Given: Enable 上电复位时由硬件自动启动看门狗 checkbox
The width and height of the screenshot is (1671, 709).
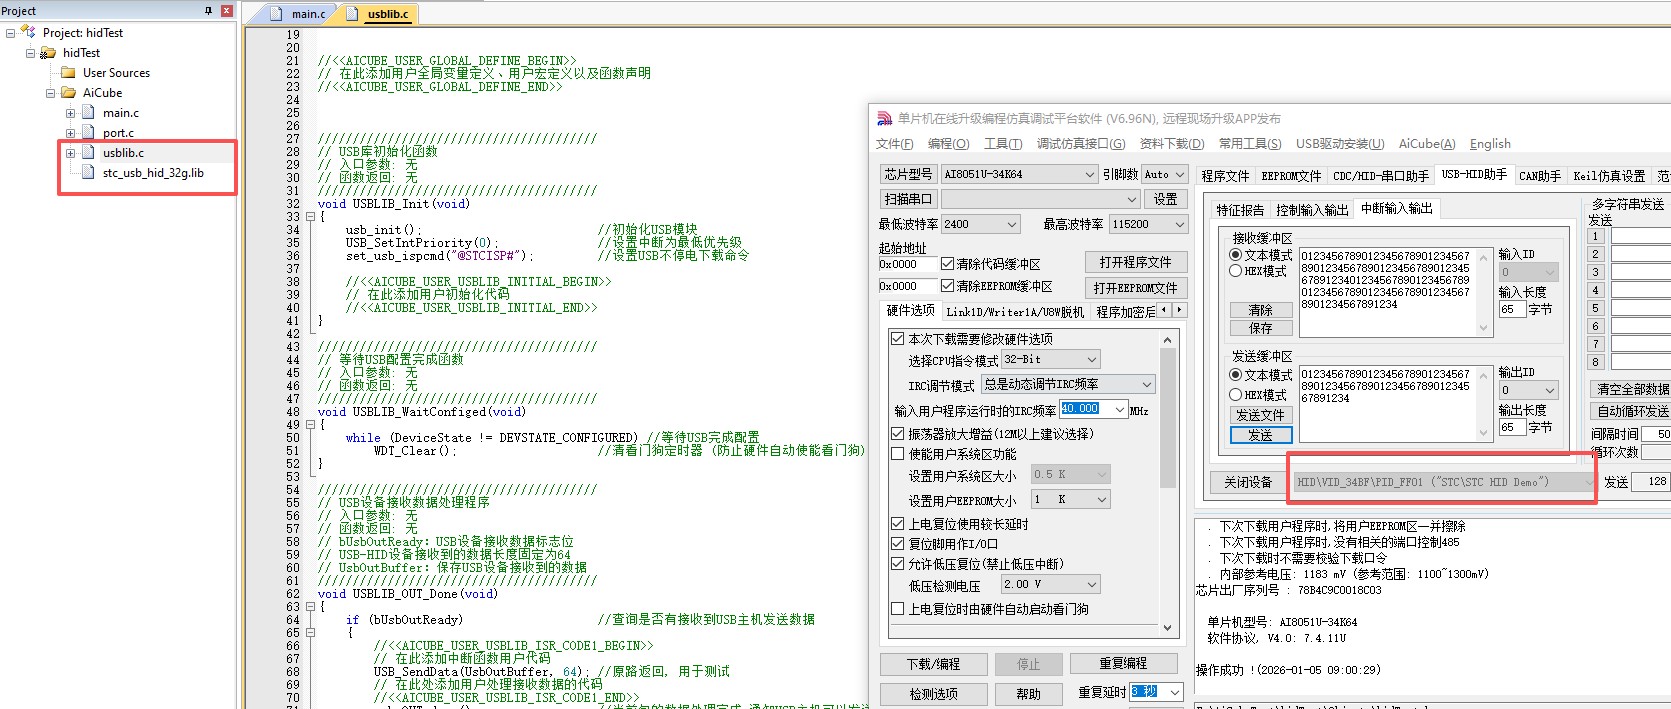Looking at the screenshot, I should 897,609.
